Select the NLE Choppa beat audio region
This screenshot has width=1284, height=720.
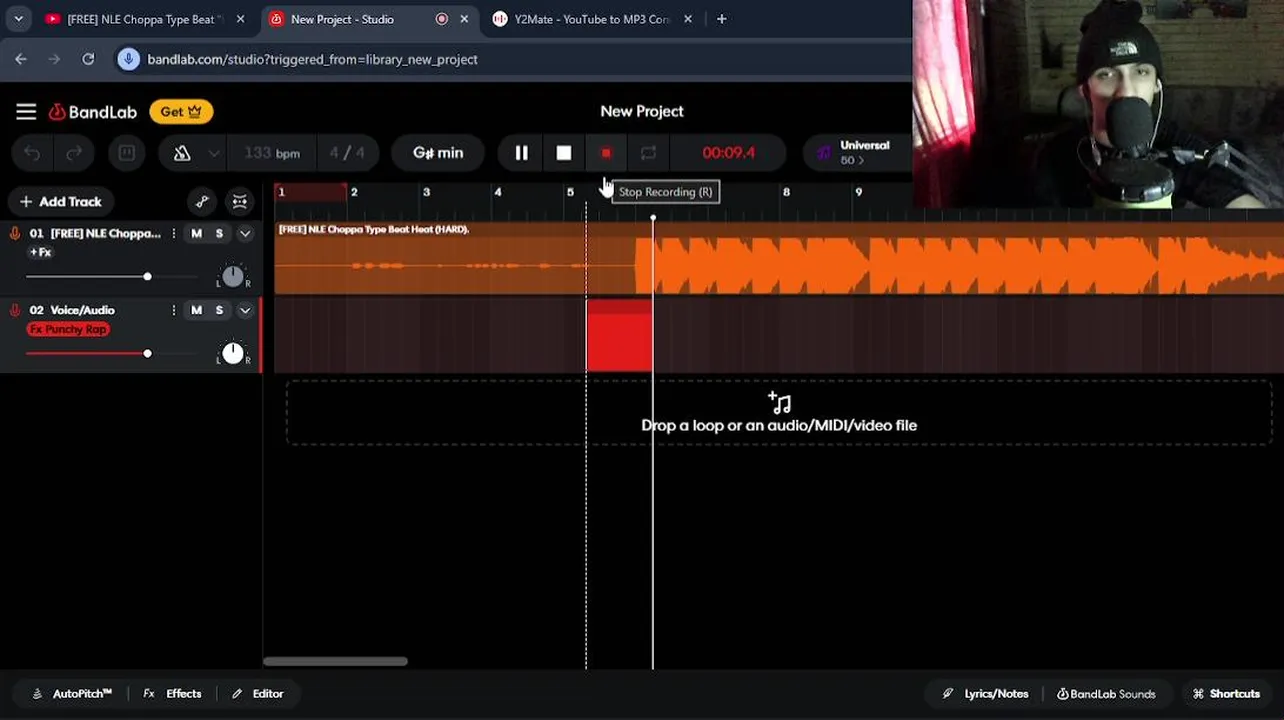click(x=779, y=258)
